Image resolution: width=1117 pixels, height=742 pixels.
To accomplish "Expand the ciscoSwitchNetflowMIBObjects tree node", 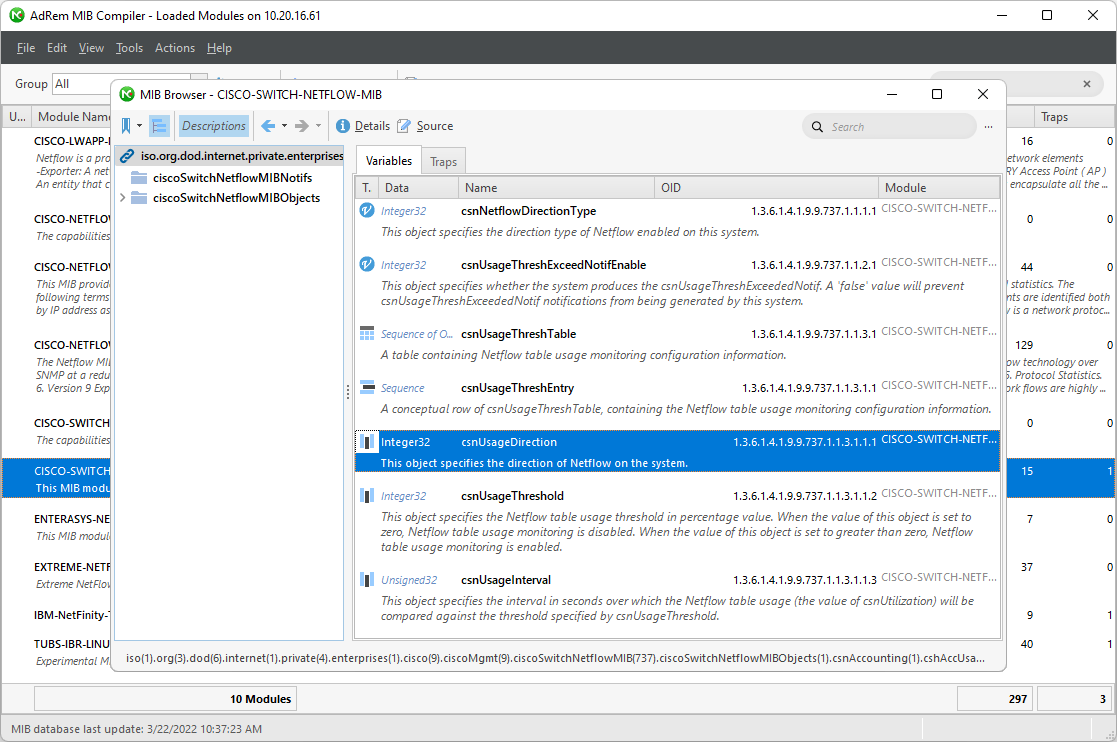I will [123, 198].
